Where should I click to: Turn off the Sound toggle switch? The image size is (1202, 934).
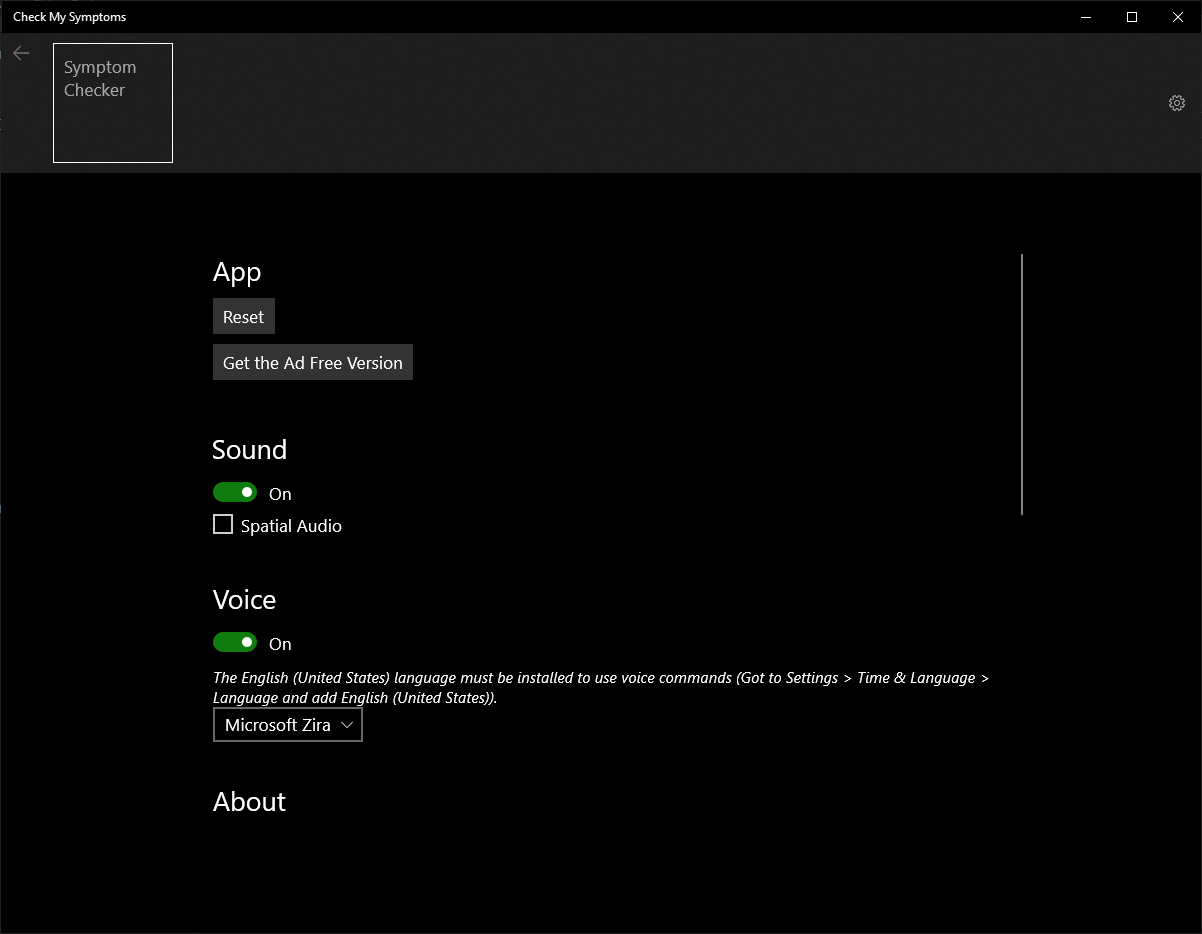(x=235, y=493)
